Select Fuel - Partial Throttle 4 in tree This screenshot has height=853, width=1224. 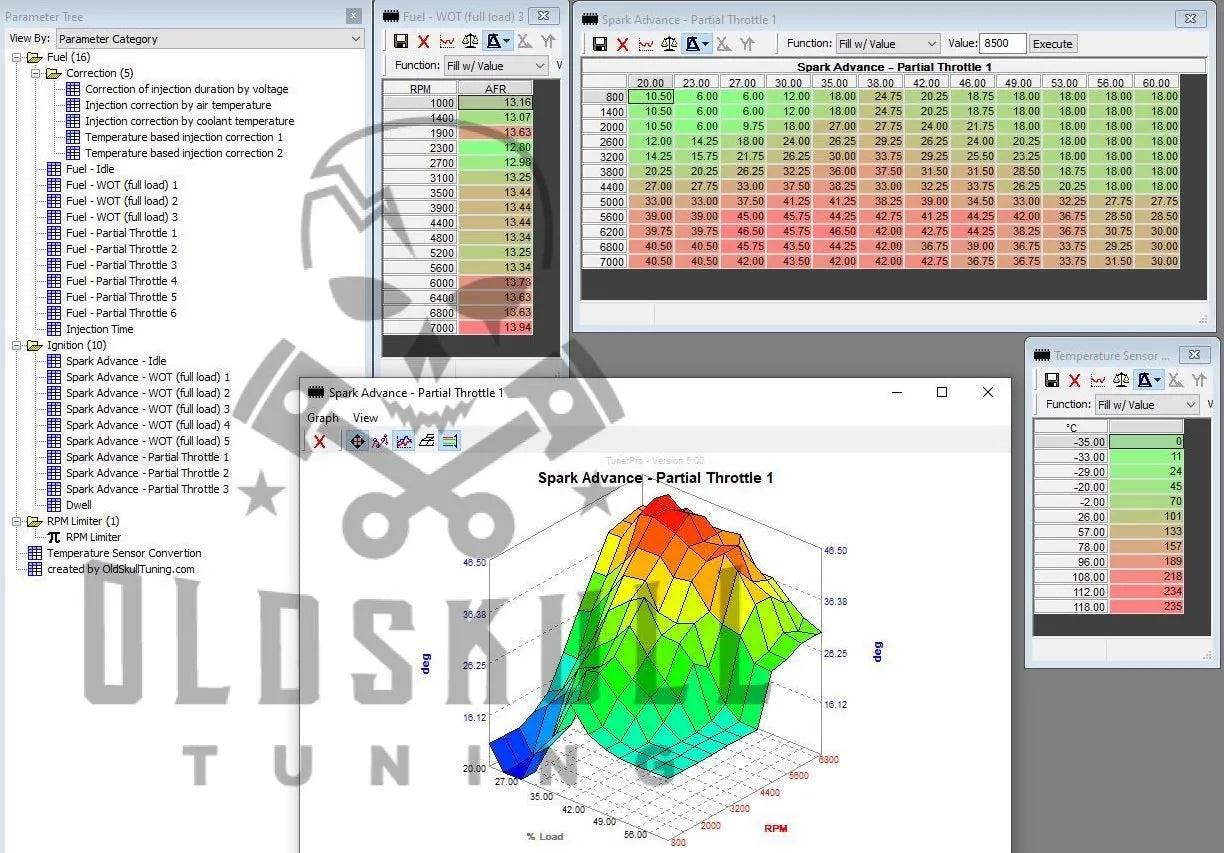121,281
